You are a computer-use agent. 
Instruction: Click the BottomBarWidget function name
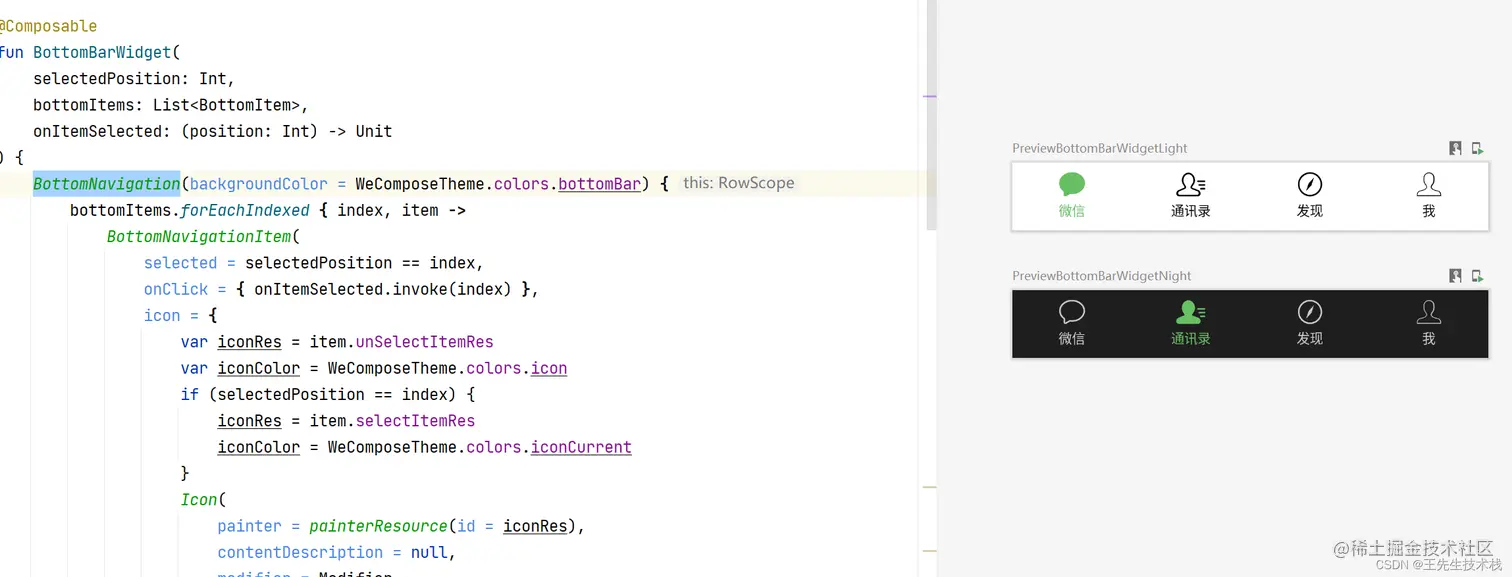102,52
